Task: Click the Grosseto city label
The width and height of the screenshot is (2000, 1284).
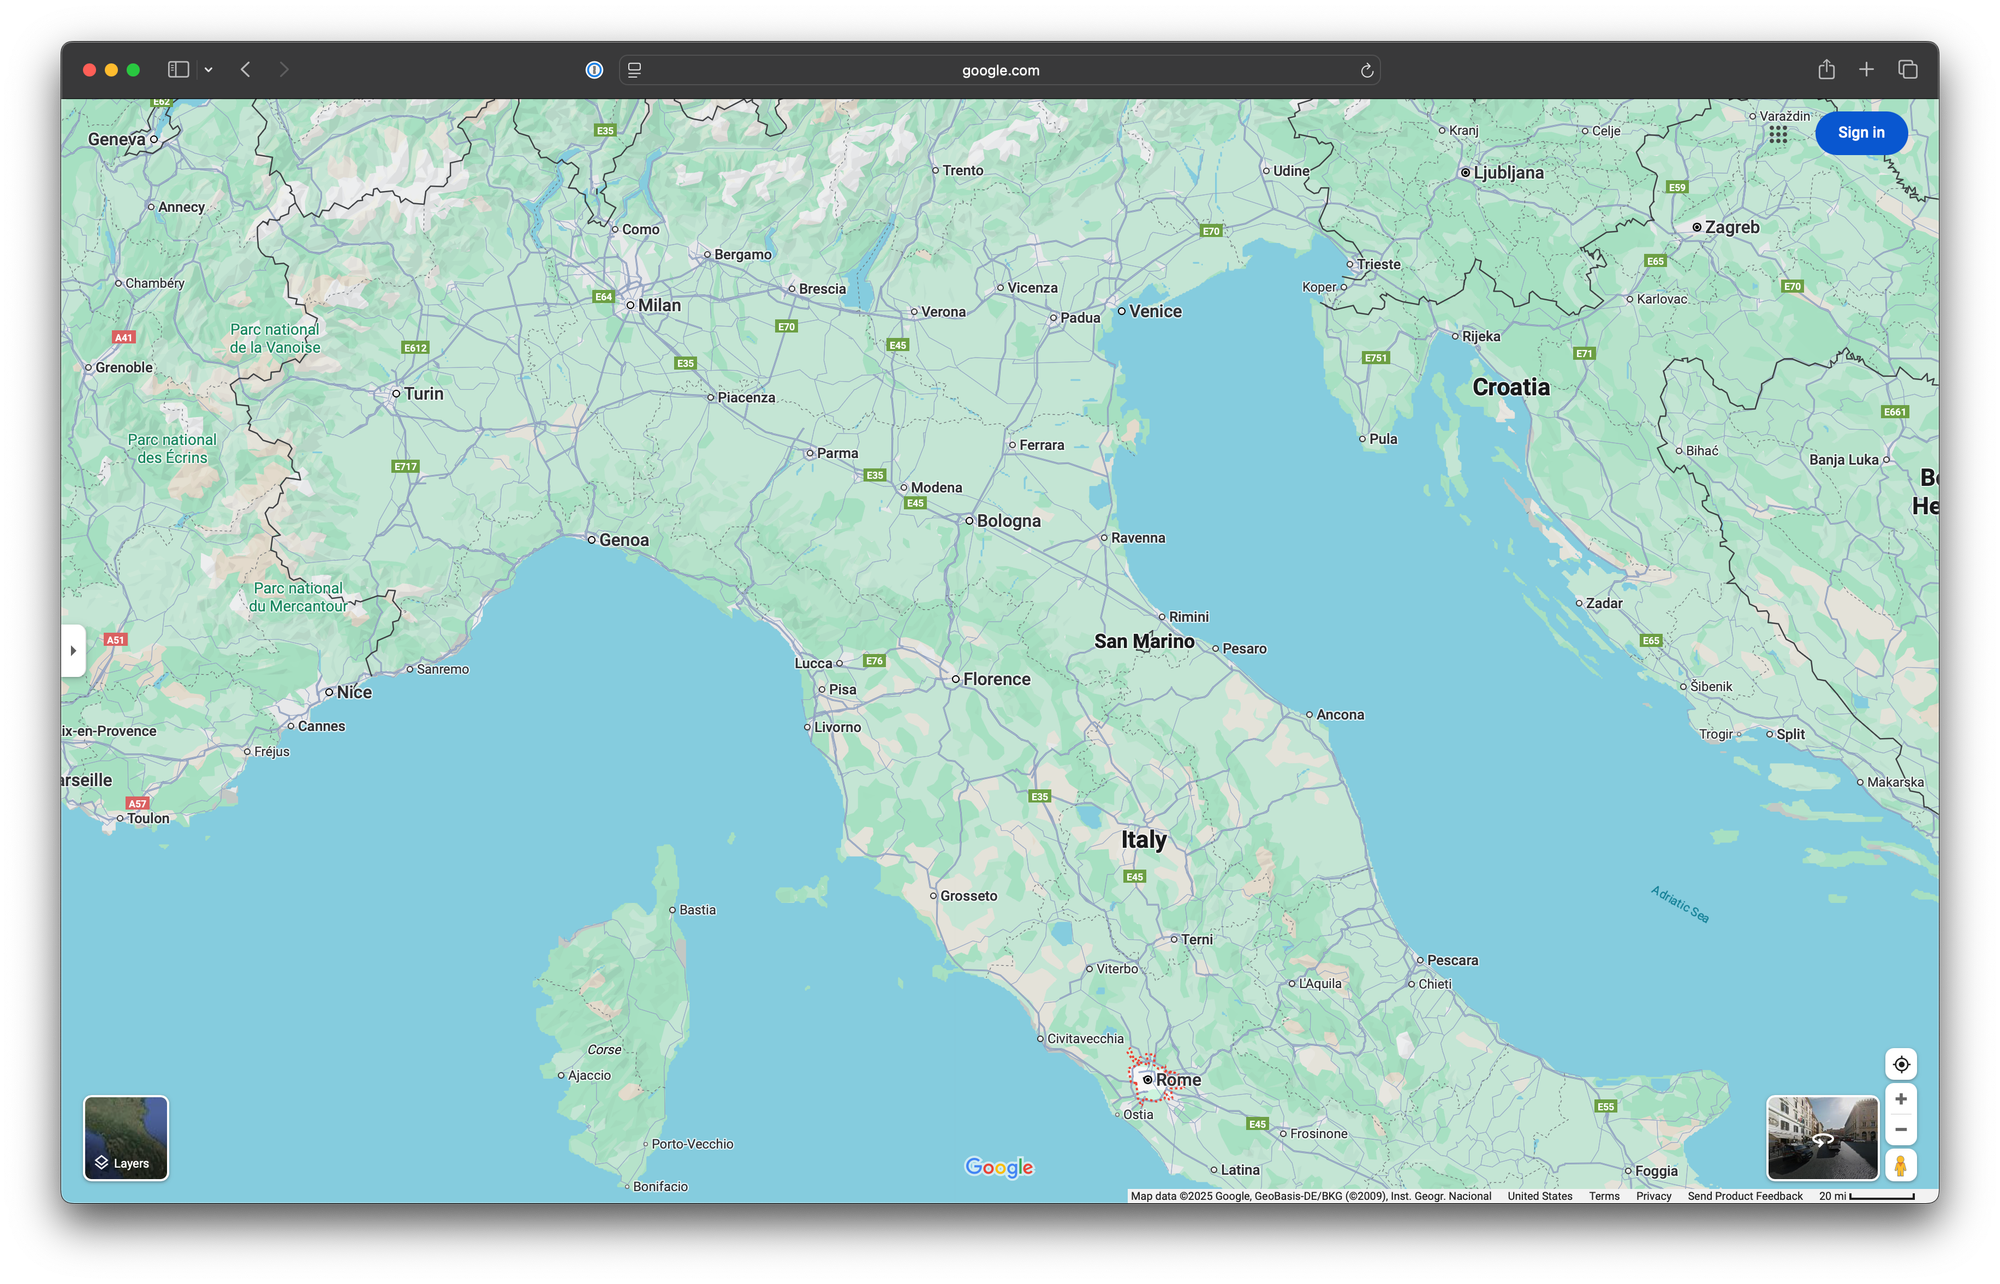Action: 968,896
